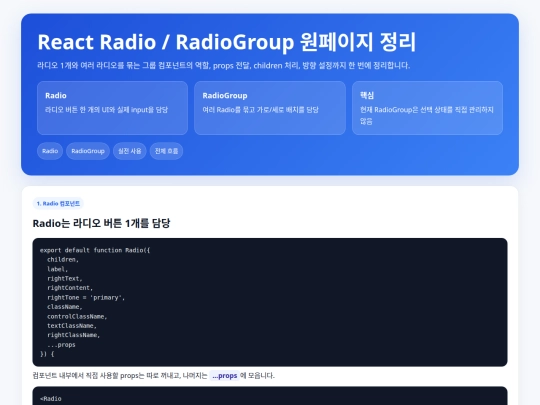Select the Radio summary card
The width and height of the screenshot is (540, 405).
pyautogui.click(x=113, y=108)
